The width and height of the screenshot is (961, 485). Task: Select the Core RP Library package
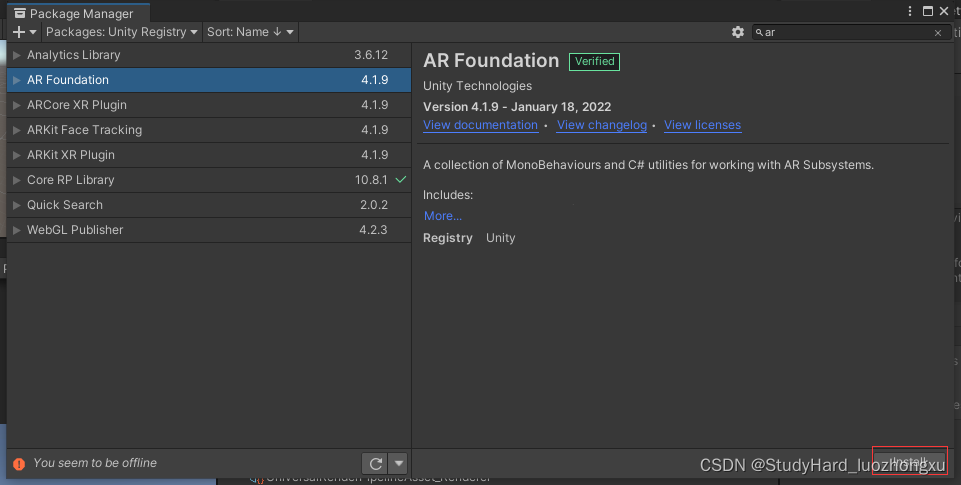(x=209, y=180)
